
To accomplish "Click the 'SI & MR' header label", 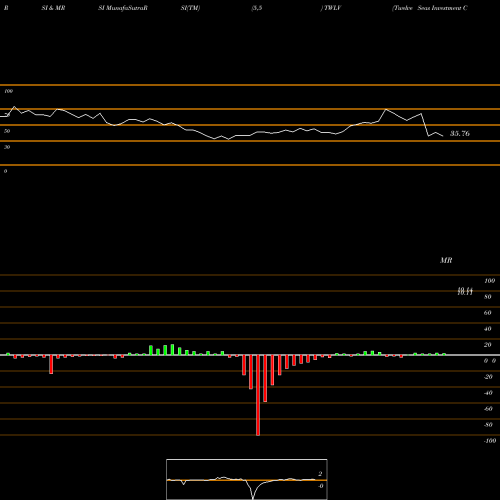I will click(x=53, y=8).
